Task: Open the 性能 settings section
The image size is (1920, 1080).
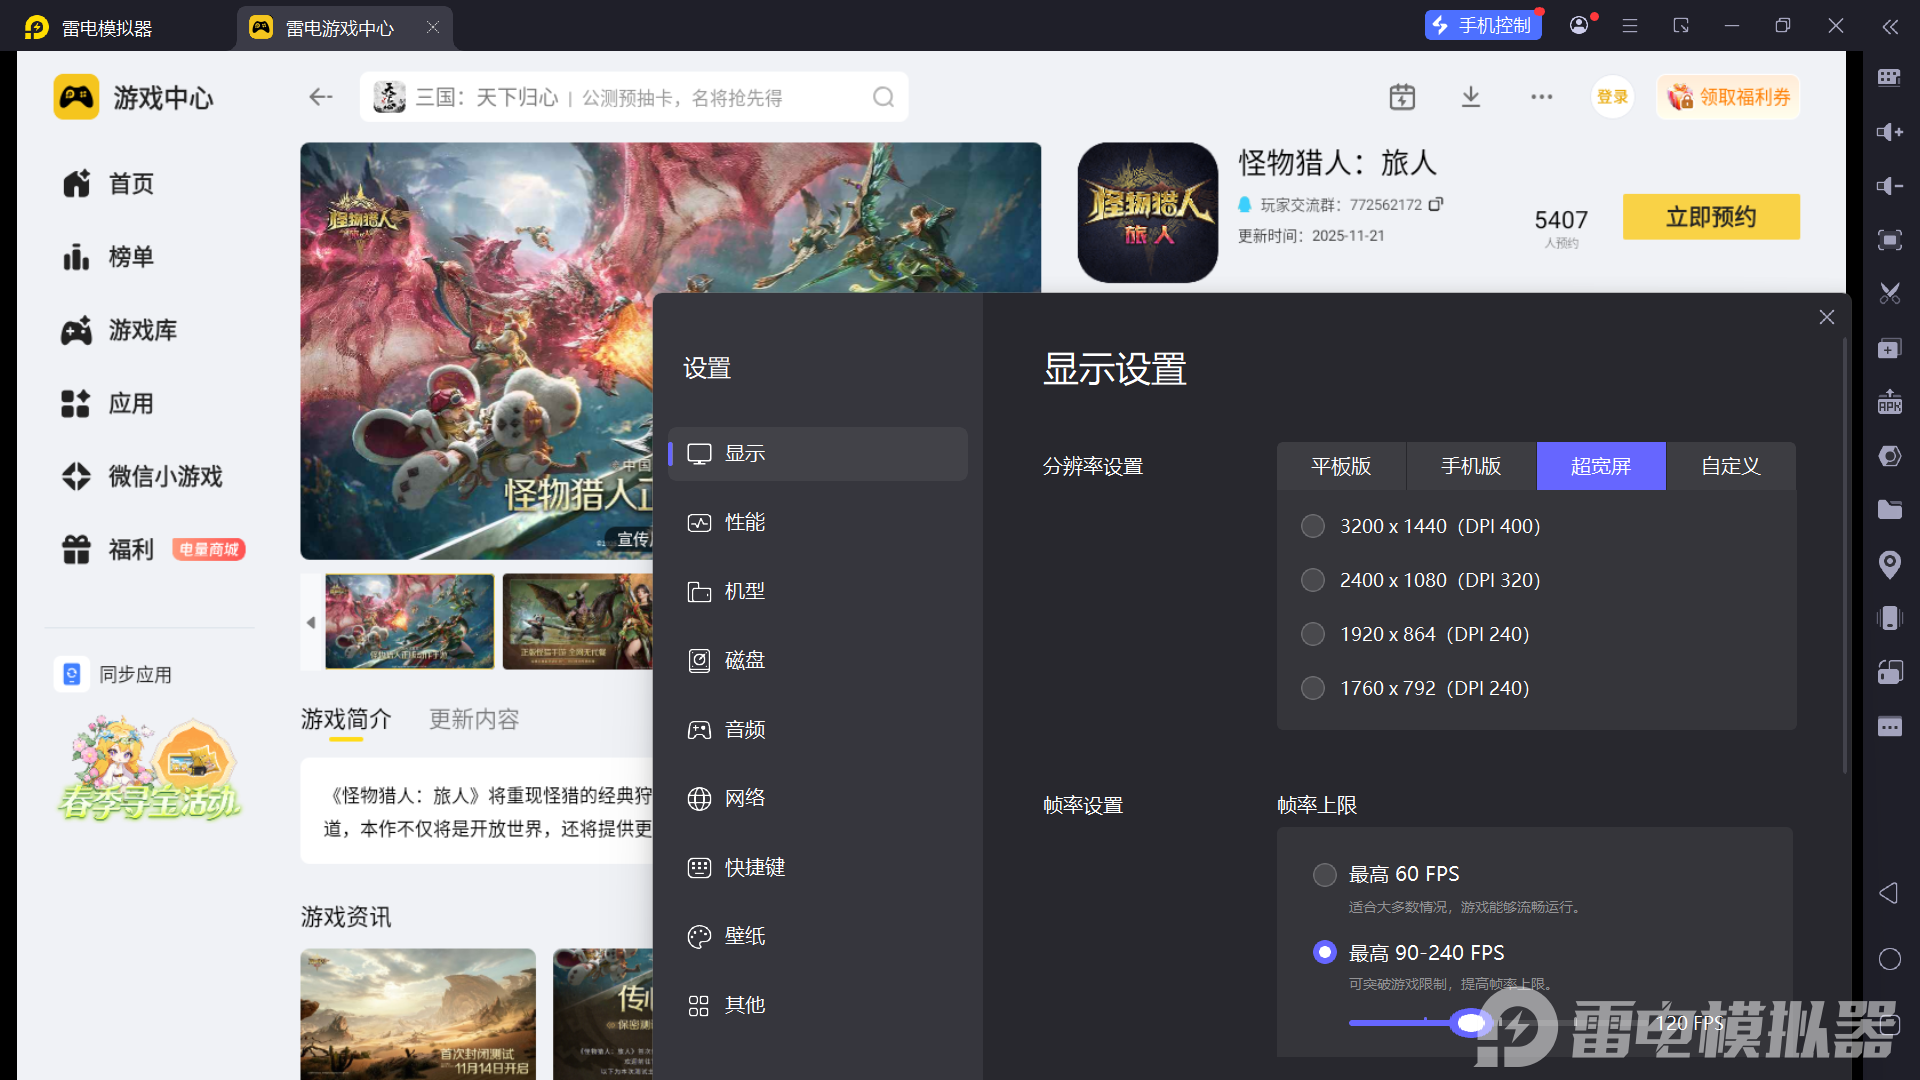Action: [745, 522]
